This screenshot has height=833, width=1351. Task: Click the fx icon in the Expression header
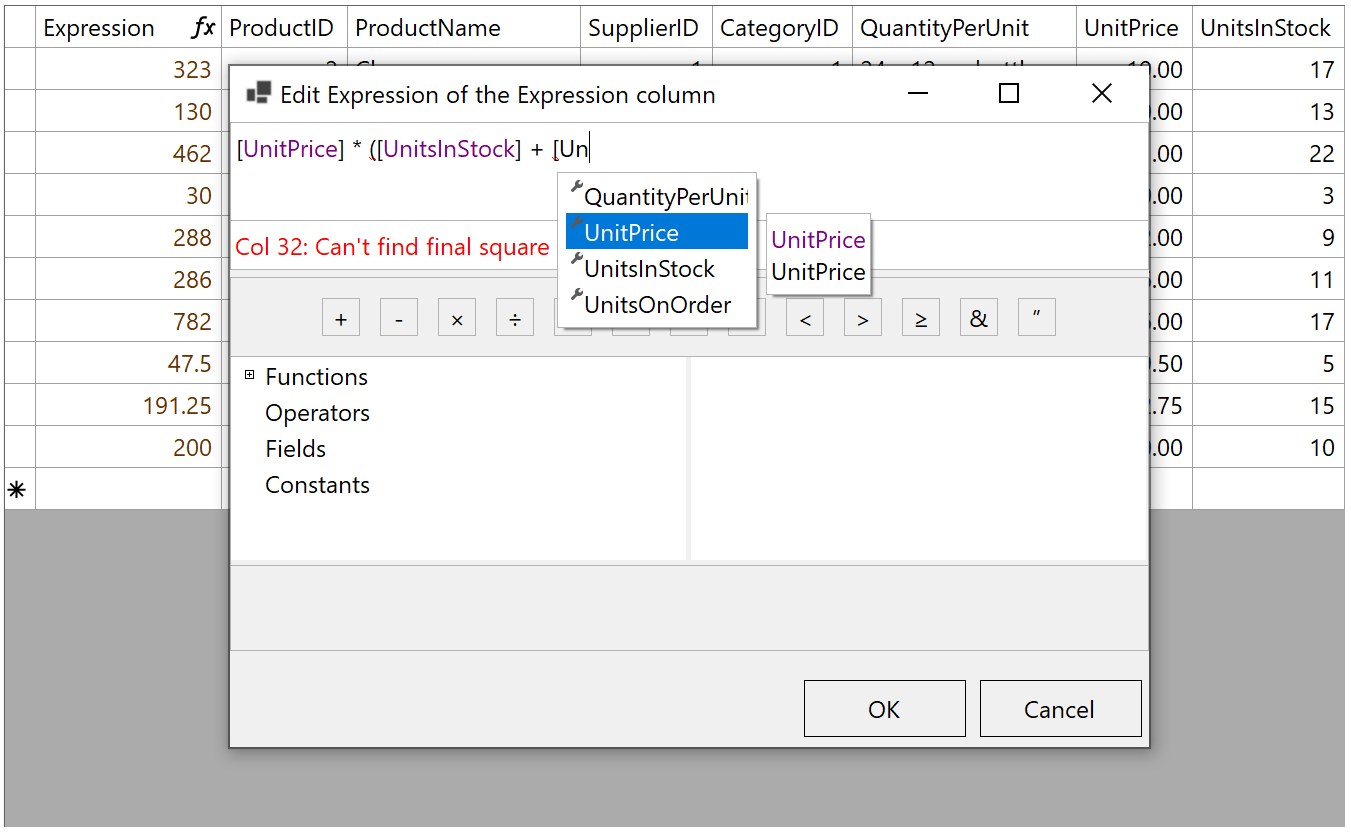pyautogui.click(x=204, y=27)
